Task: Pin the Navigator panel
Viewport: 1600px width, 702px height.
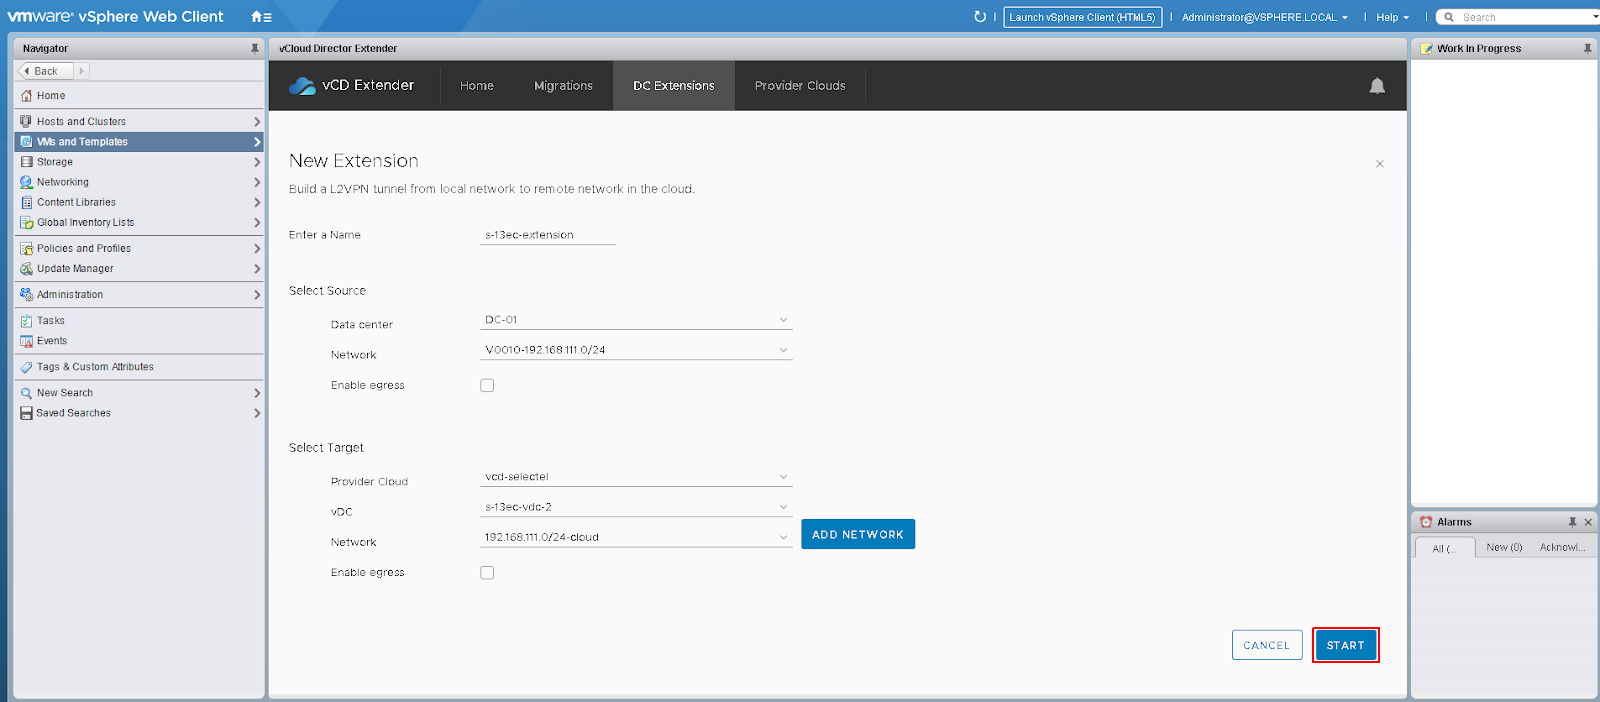Action: [255, 48]
